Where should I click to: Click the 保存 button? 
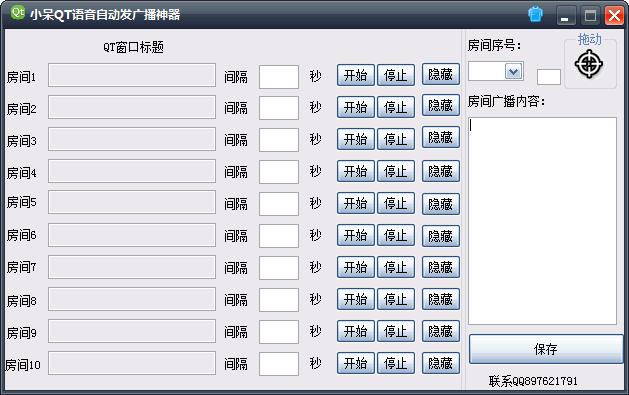tap(546, 349)
